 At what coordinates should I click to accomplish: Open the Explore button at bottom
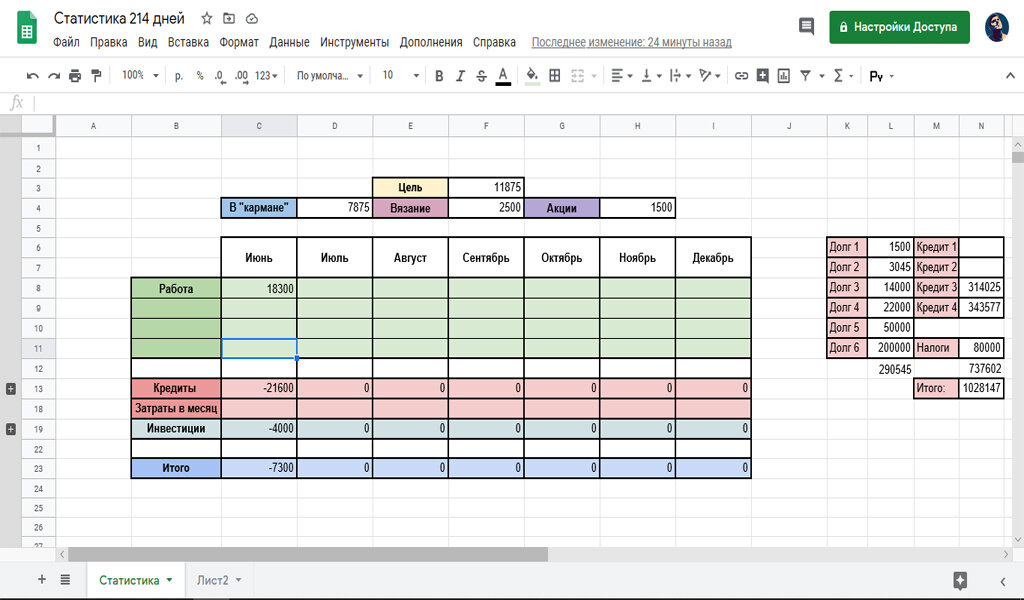[x=960, y=580]
